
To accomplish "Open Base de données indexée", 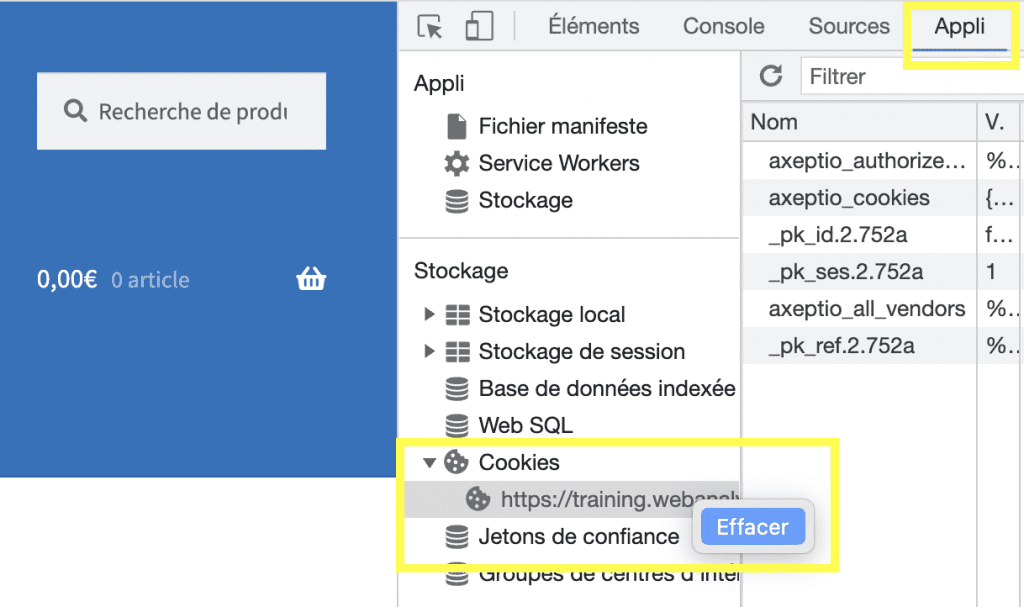I will click(606, 388).
